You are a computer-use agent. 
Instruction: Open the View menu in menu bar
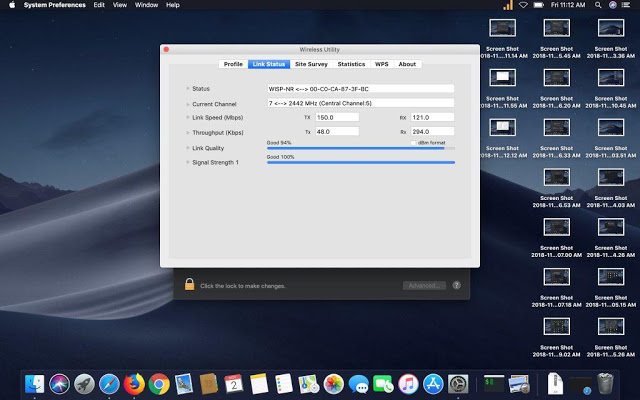tap(119, 5)
